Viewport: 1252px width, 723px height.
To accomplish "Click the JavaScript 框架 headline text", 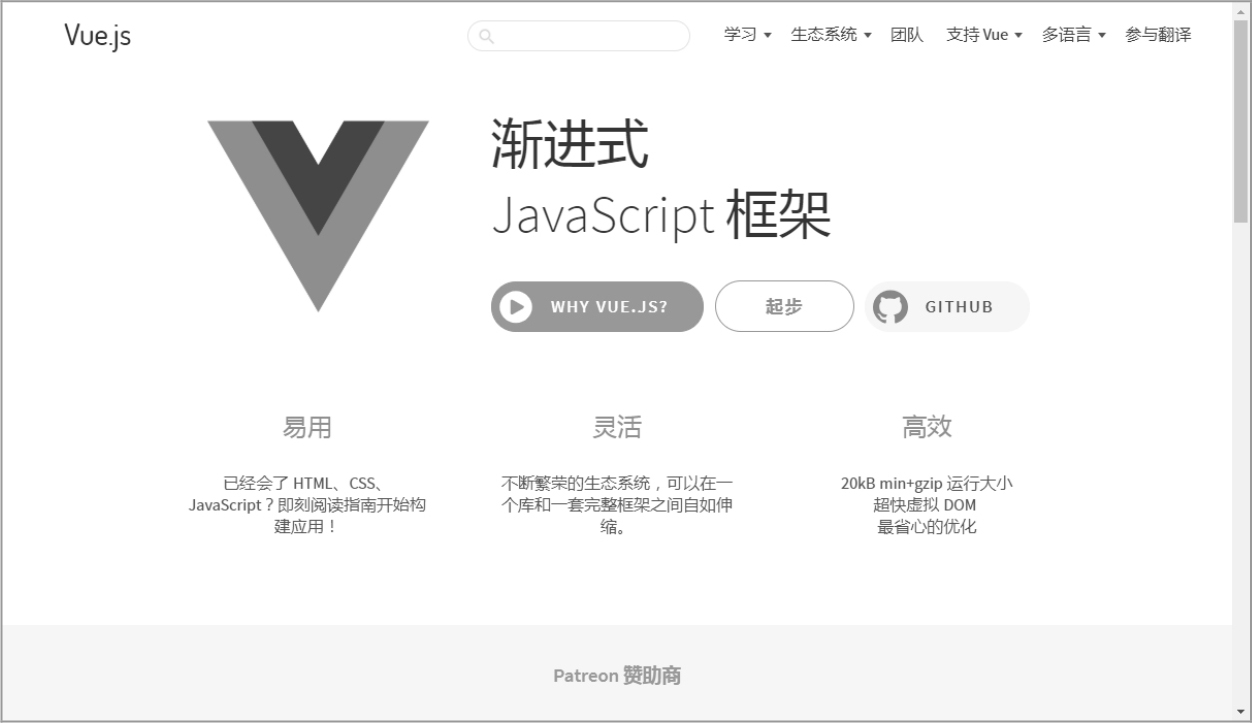I will coord(661,215).
